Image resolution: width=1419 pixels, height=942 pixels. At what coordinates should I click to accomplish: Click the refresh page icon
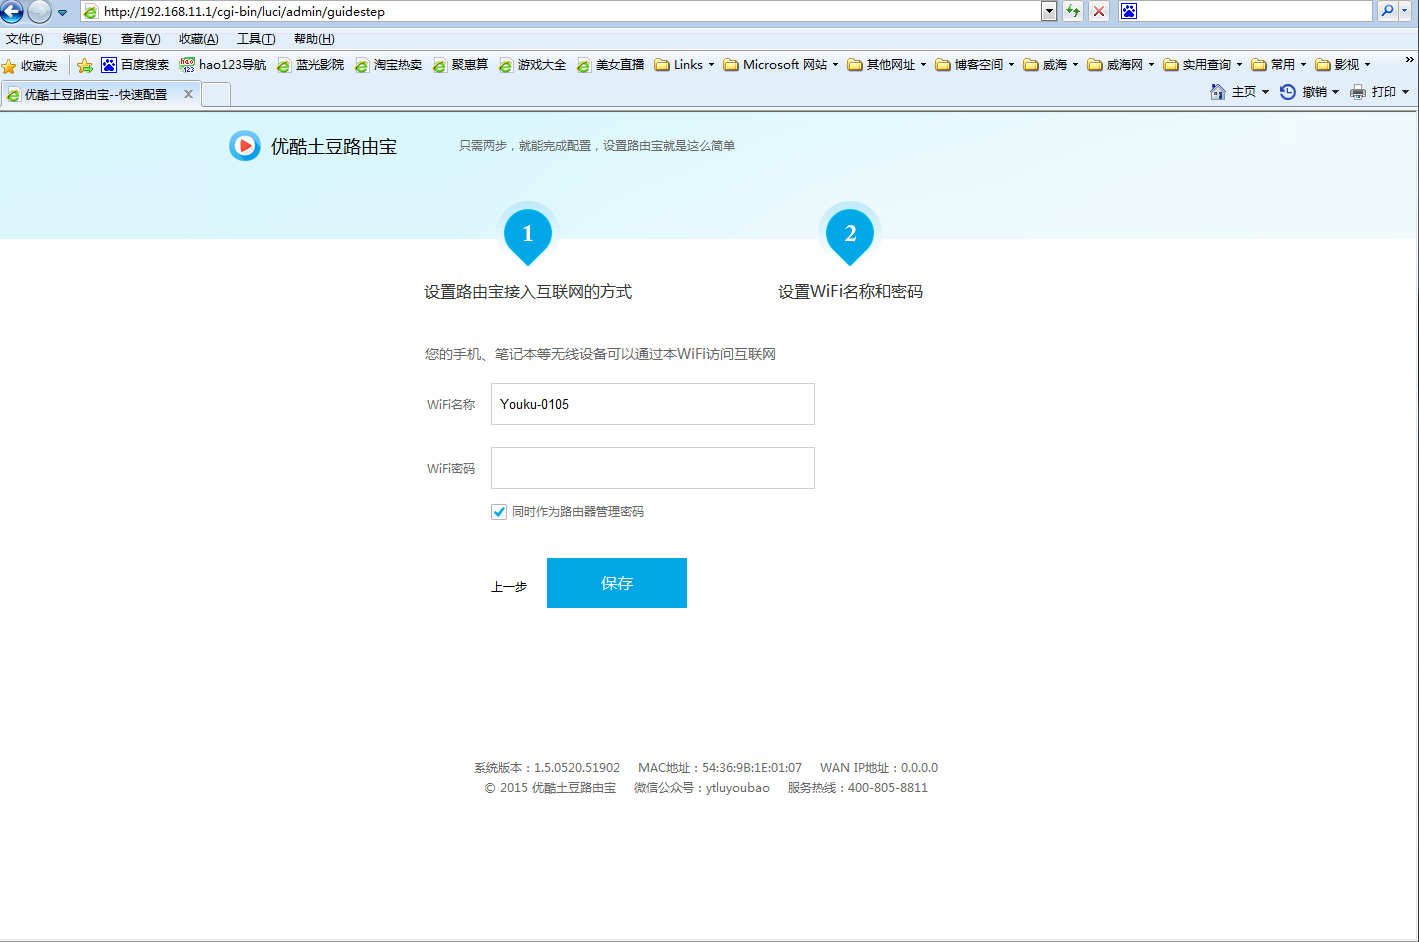pos(1073,11)
